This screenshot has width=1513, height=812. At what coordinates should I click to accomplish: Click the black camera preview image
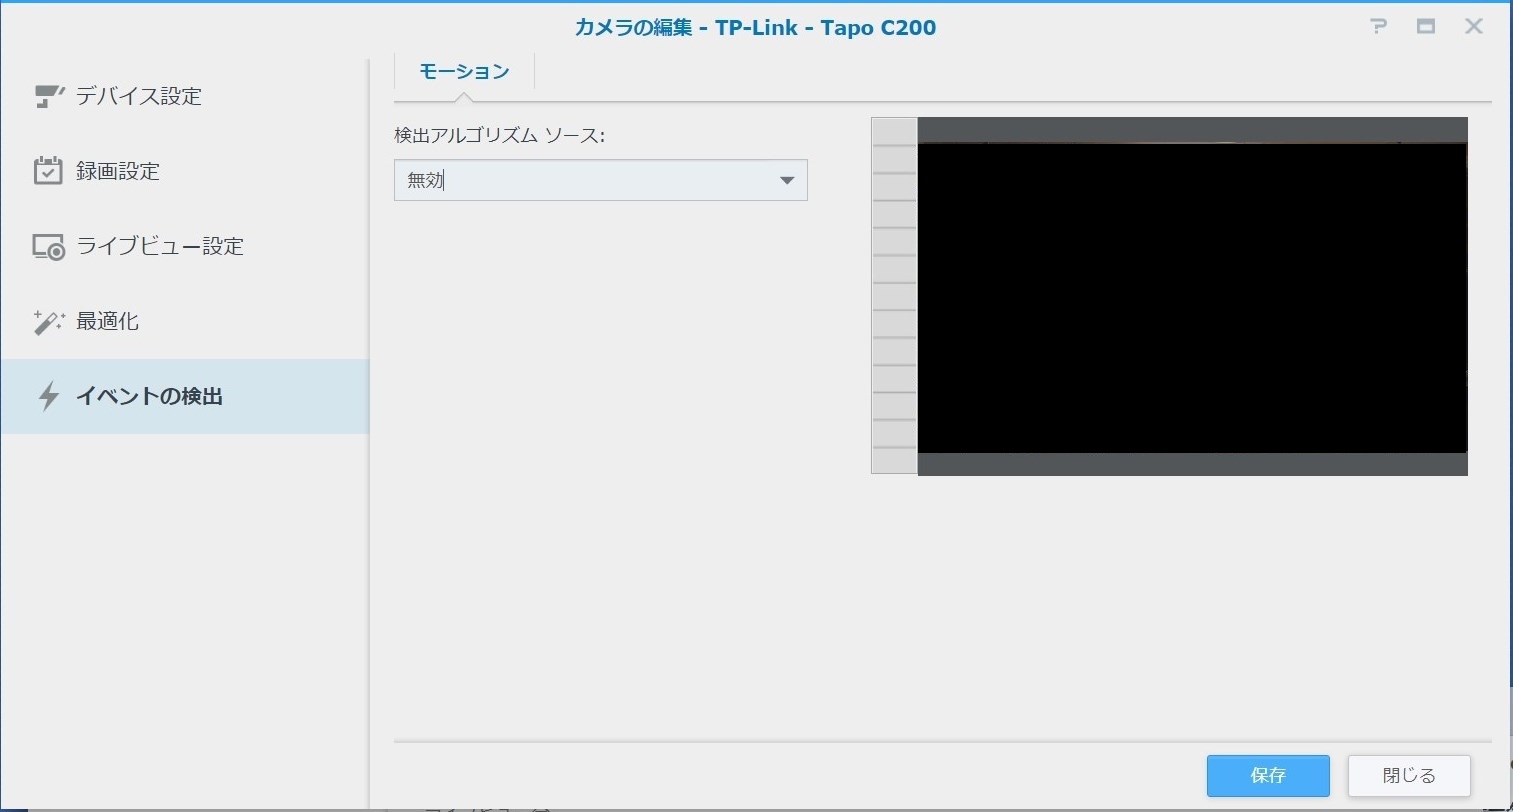[1192, 297]
